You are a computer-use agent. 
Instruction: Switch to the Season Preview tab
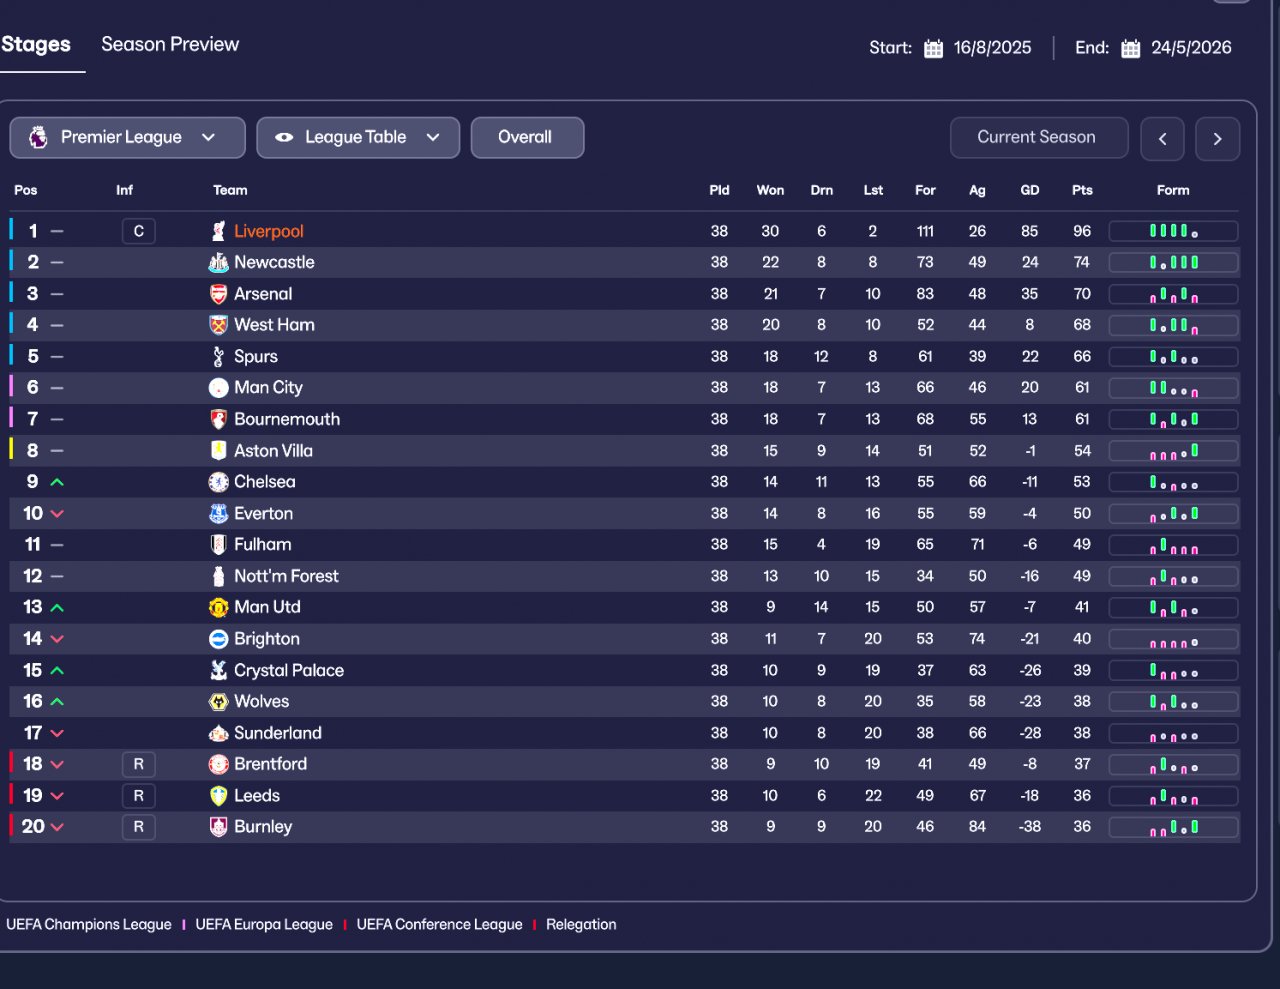[170, 44]
